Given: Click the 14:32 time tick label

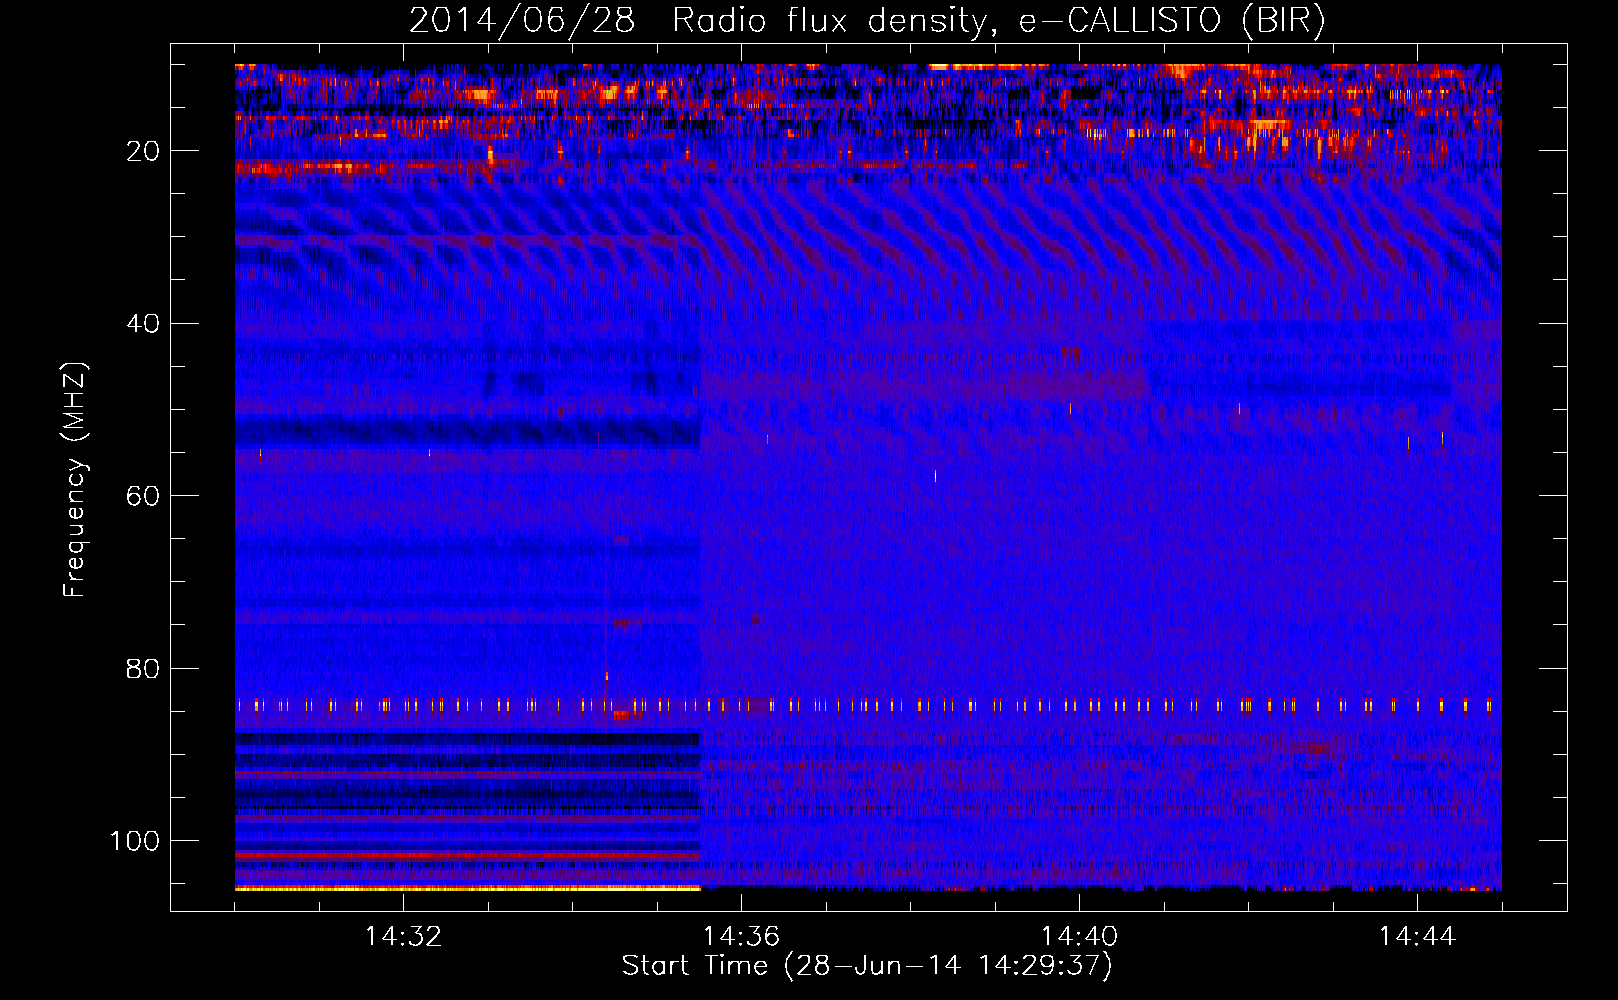Looking at the screenshot, I should click(x=403, y=937).
